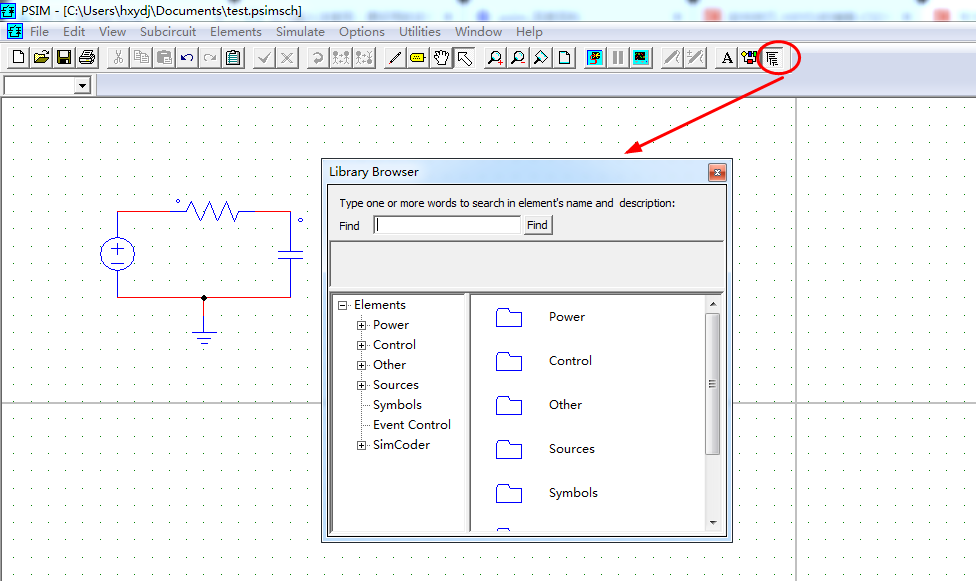976x581 pixels.
Task: Pause the simulation
Action: pyautogui.click(x=618, y=58)
